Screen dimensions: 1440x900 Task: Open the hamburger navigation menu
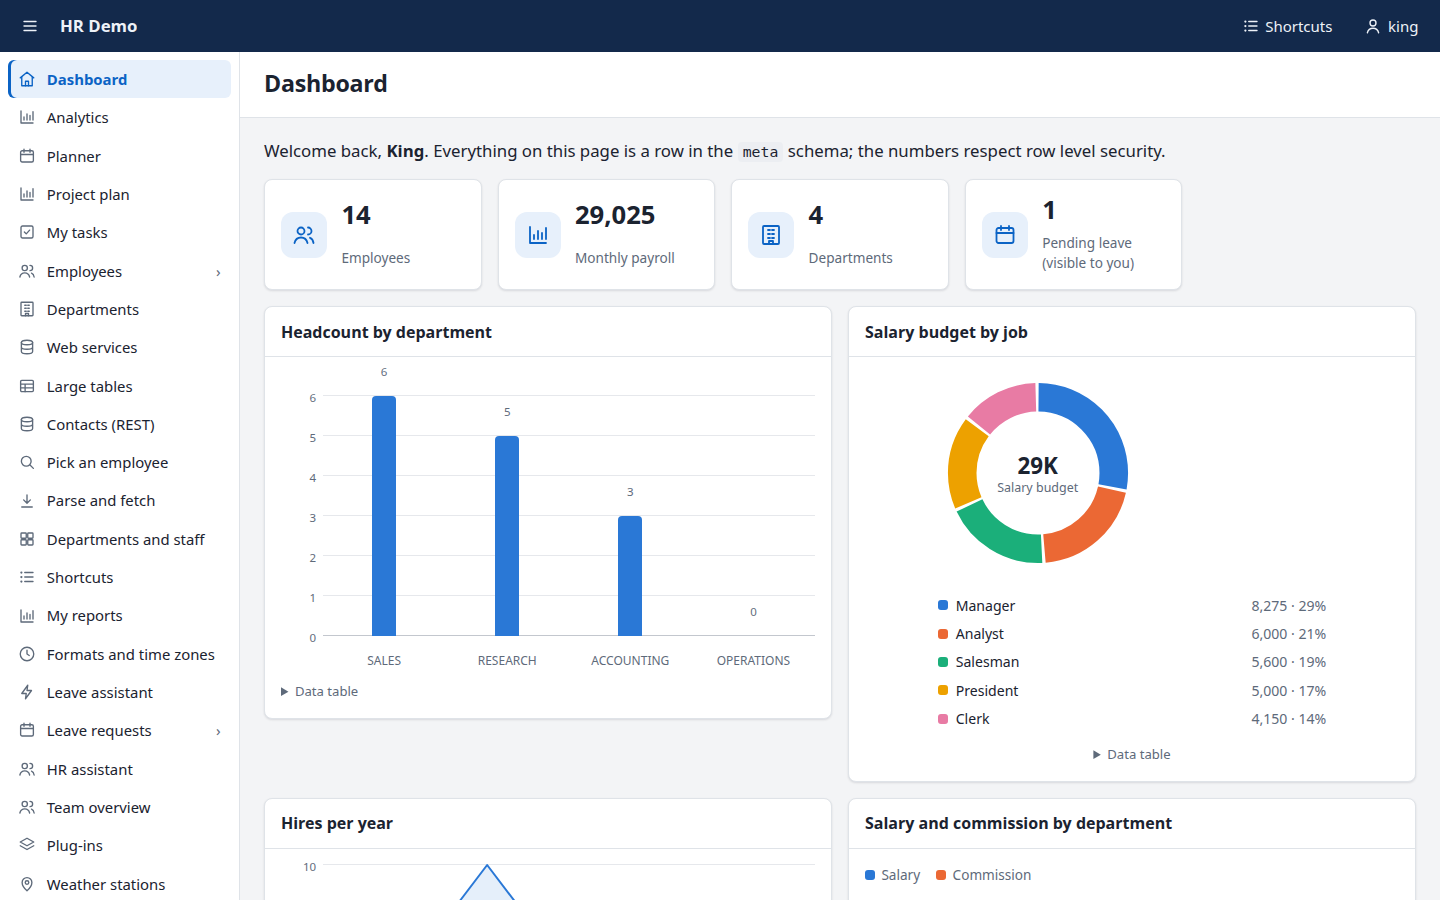click(x=30, y=26)
